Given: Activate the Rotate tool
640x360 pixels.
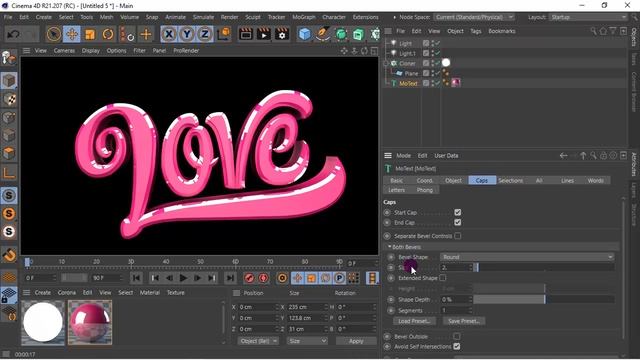Looking at the screenshot, I should [x=108, y=34].
